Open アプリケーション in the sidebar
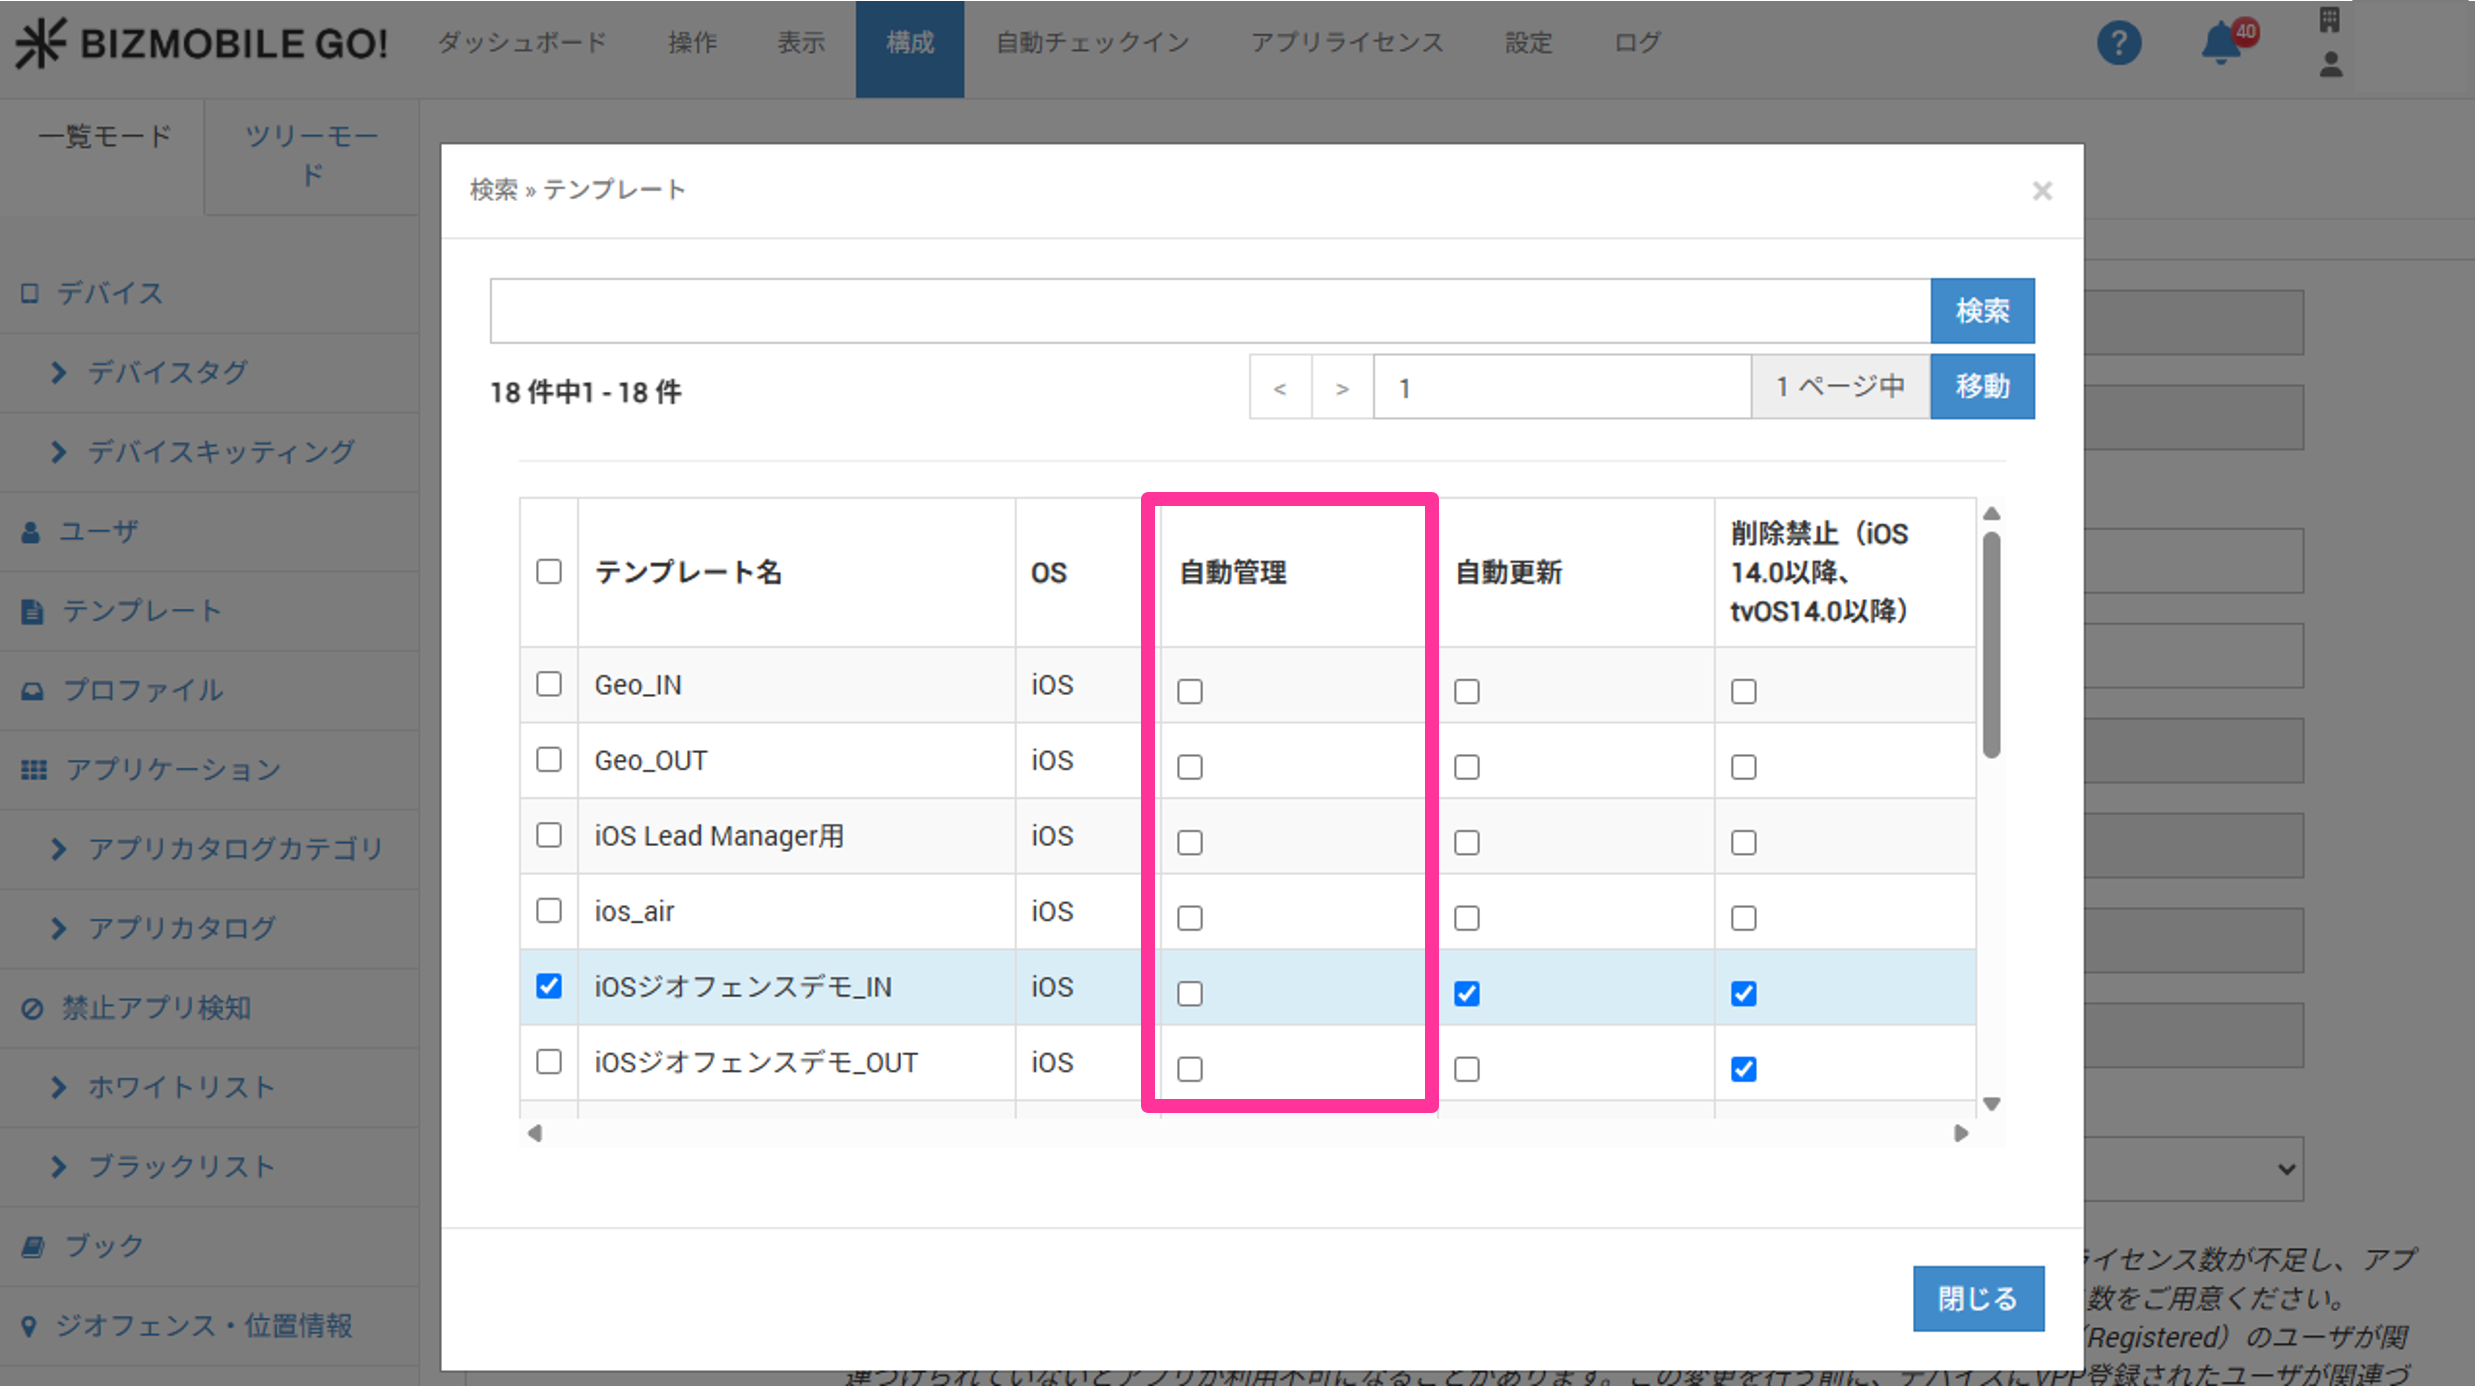This screenshot has height=1386, width=2475. (x=172, y=769)
